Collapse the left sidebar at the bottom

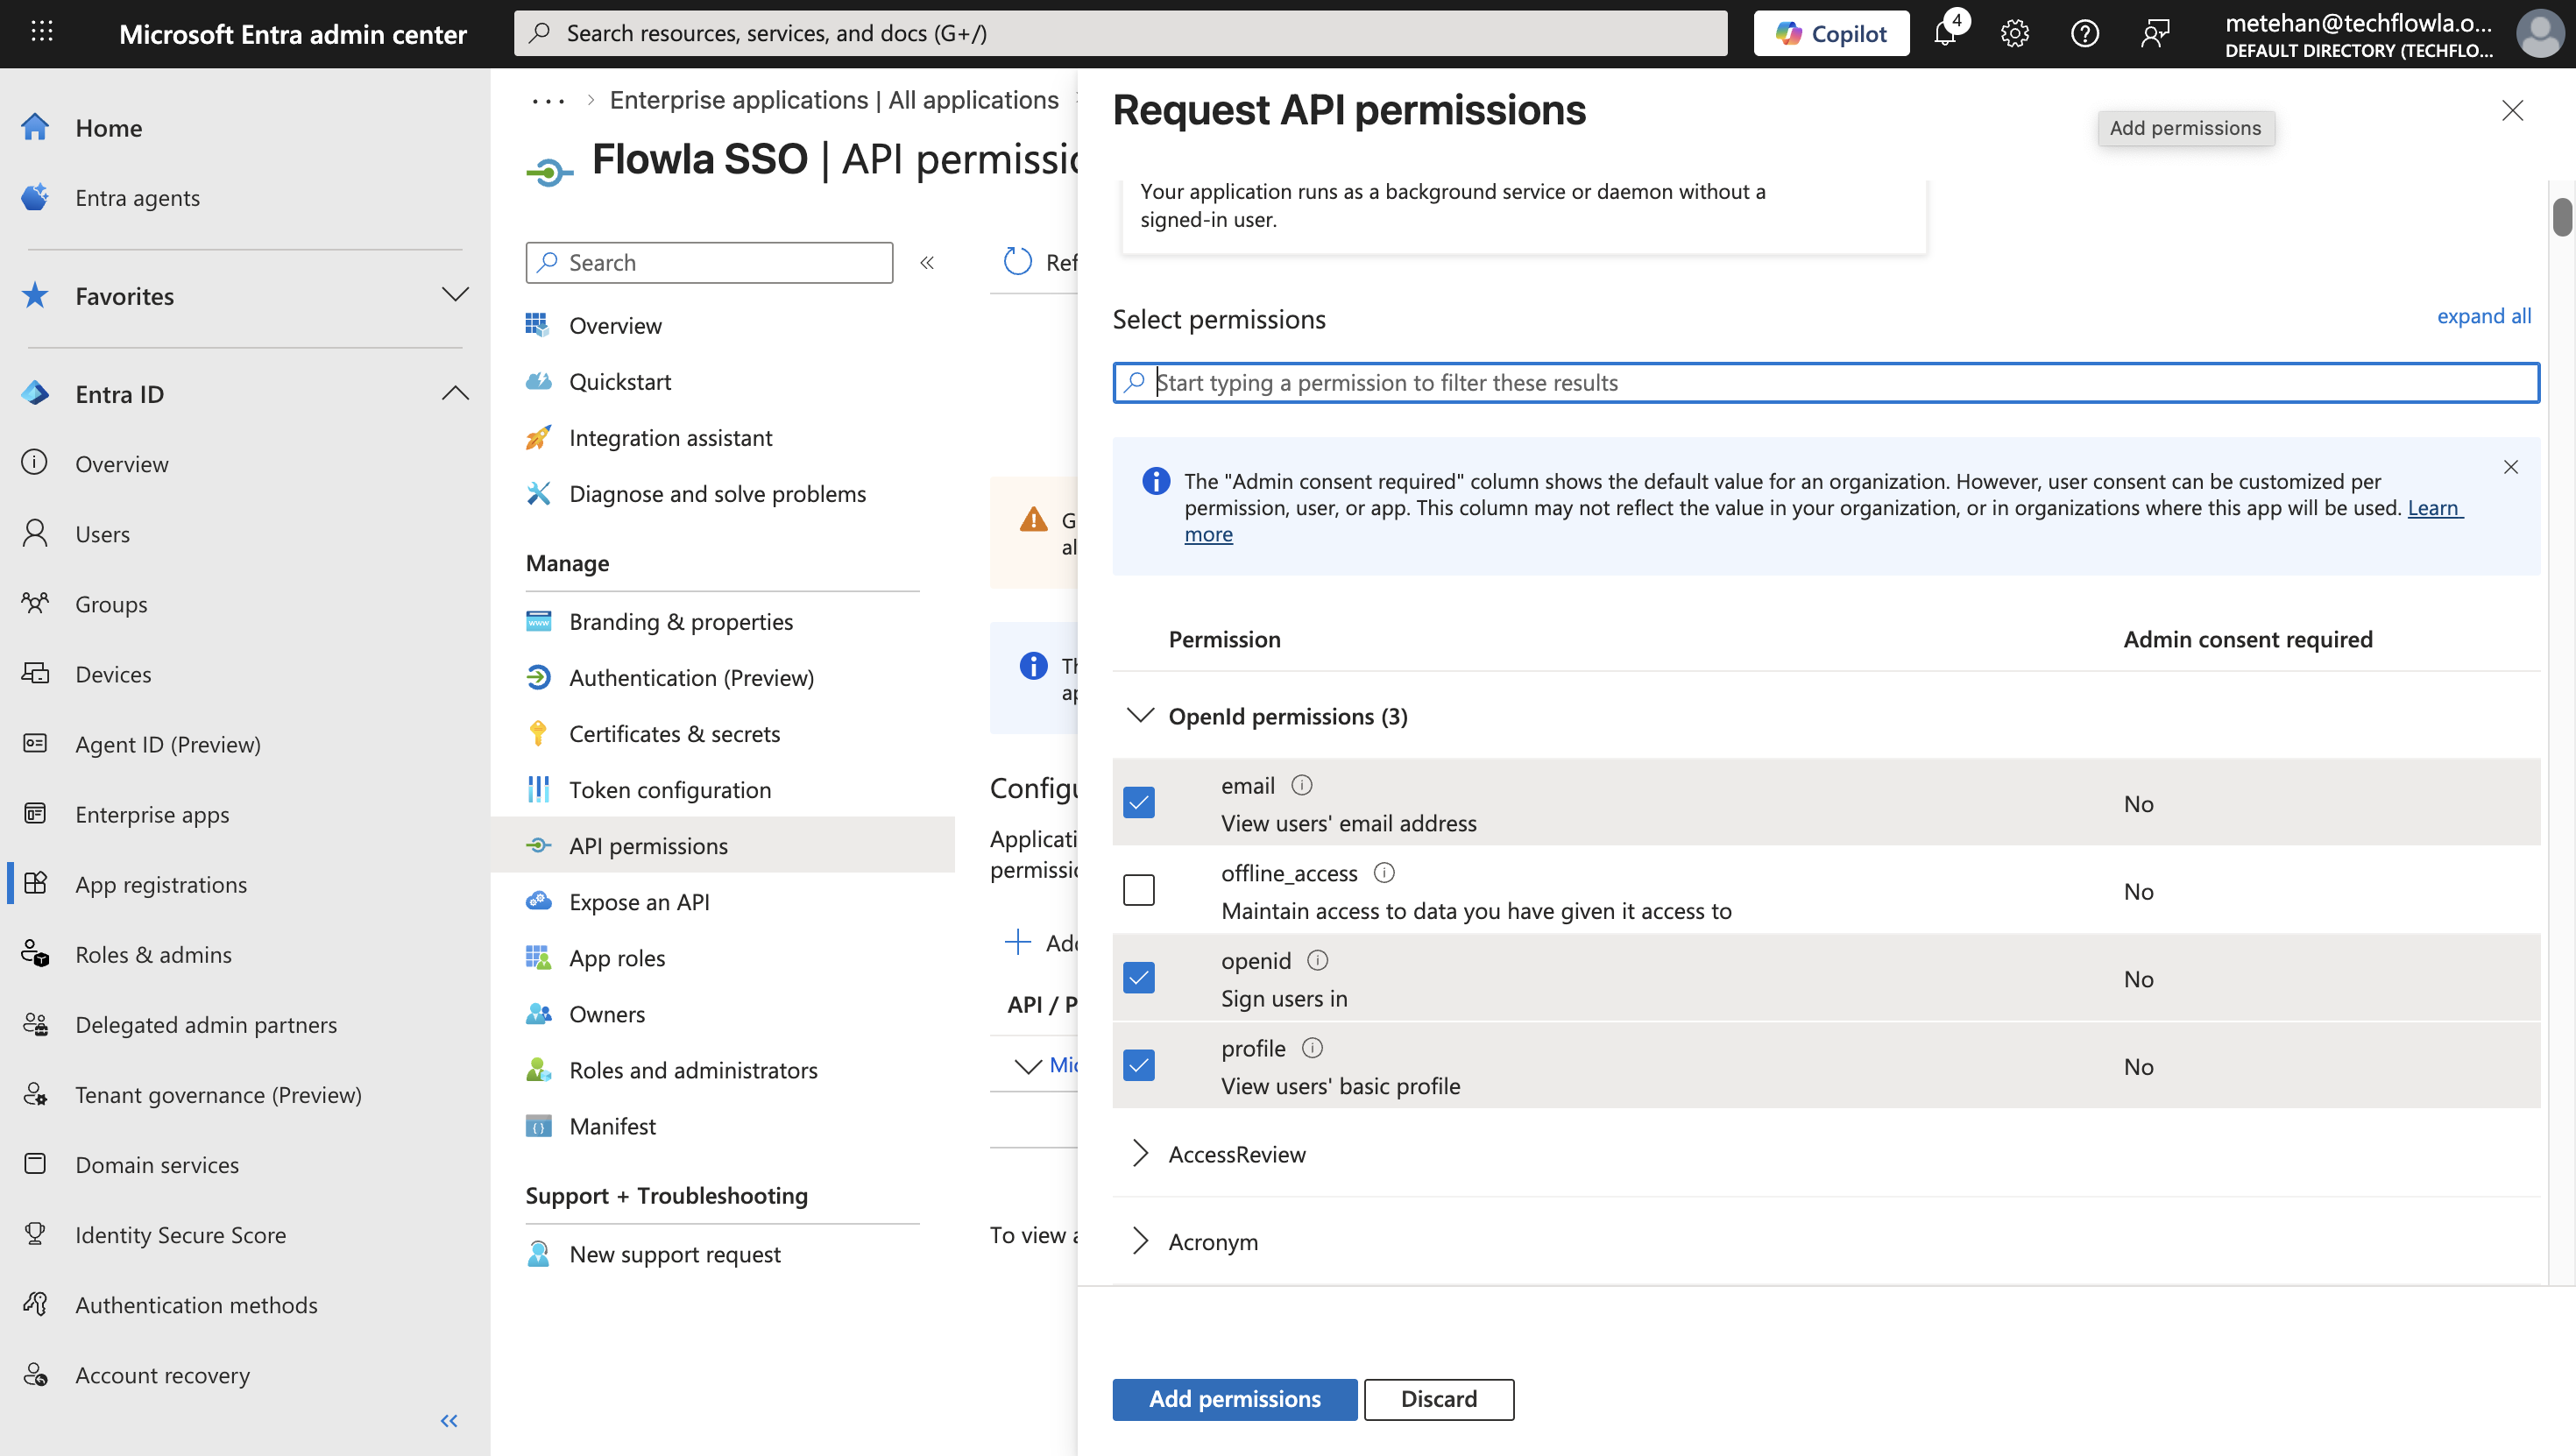click(449, 1420)
